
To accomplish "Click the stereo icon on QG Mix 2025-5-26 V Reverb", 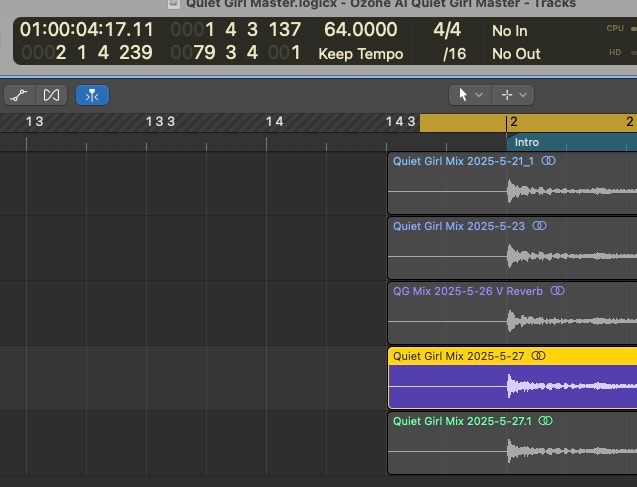I will tap(557, 291).
